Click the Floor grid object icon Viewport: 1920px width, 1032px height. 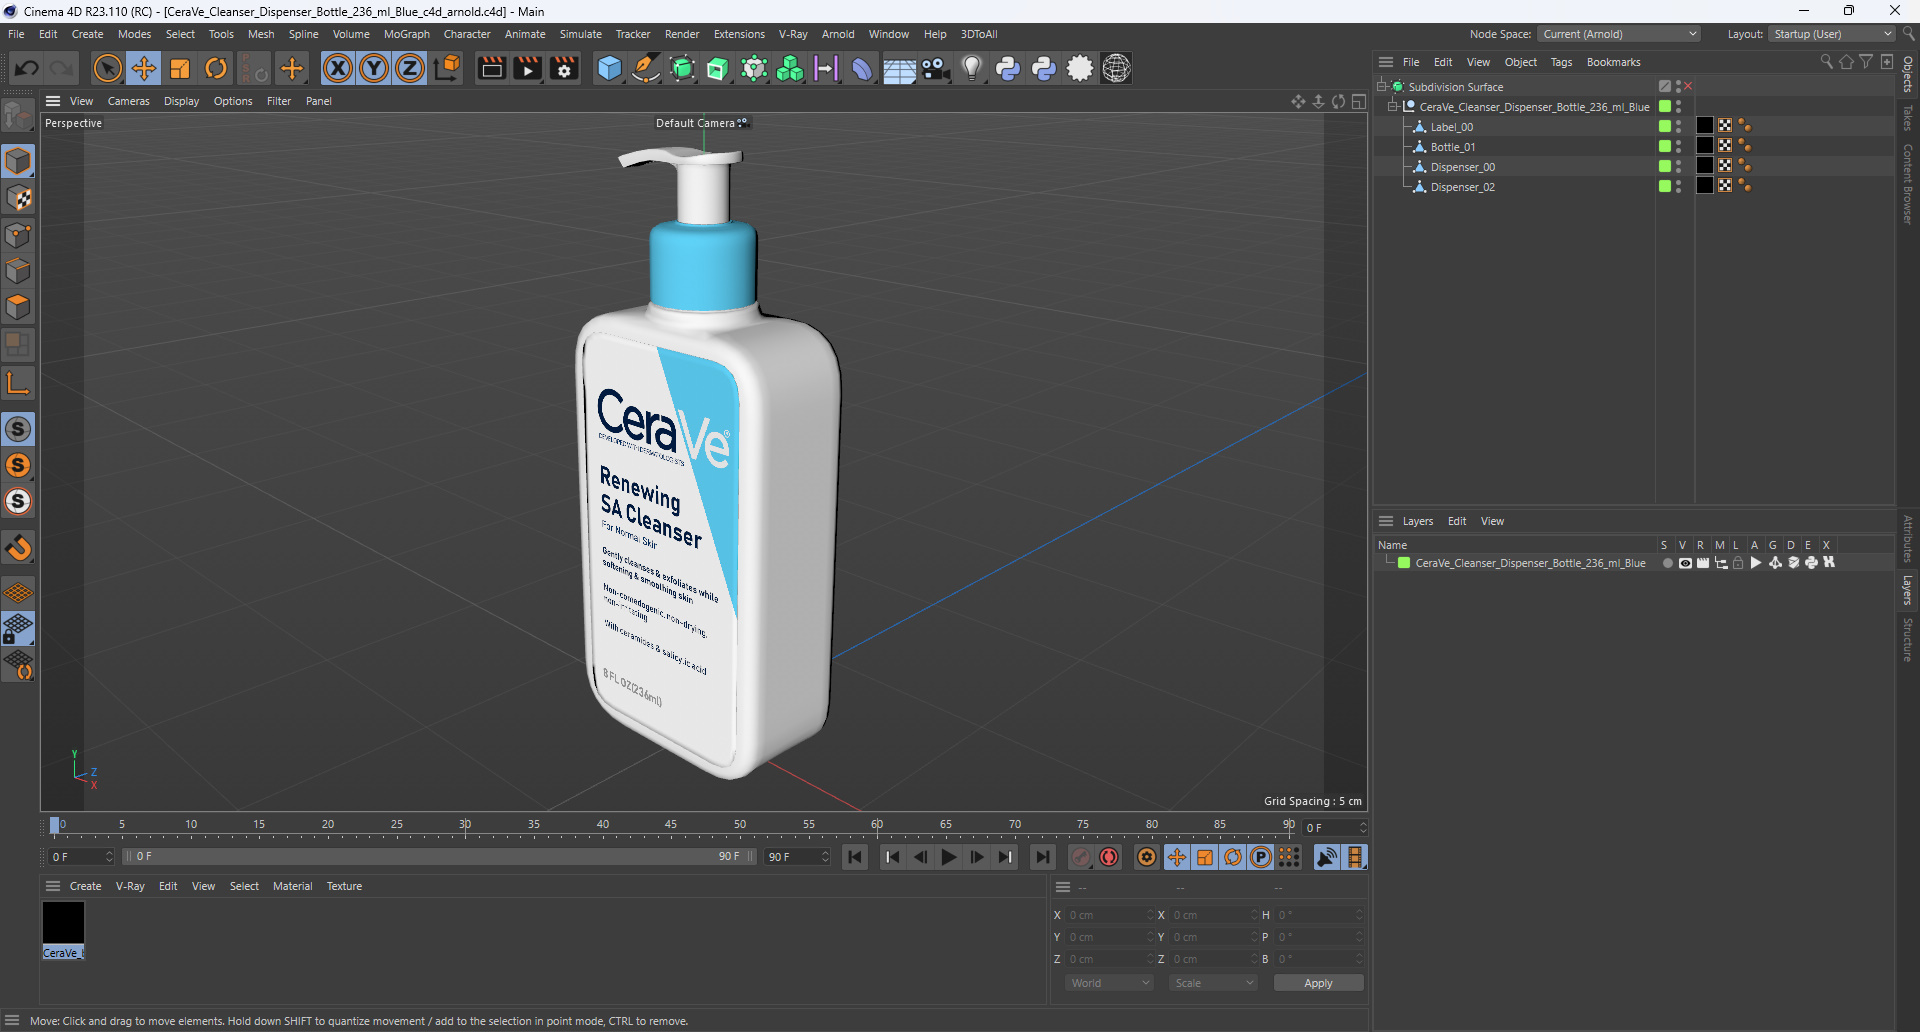[x=899, y=68]
